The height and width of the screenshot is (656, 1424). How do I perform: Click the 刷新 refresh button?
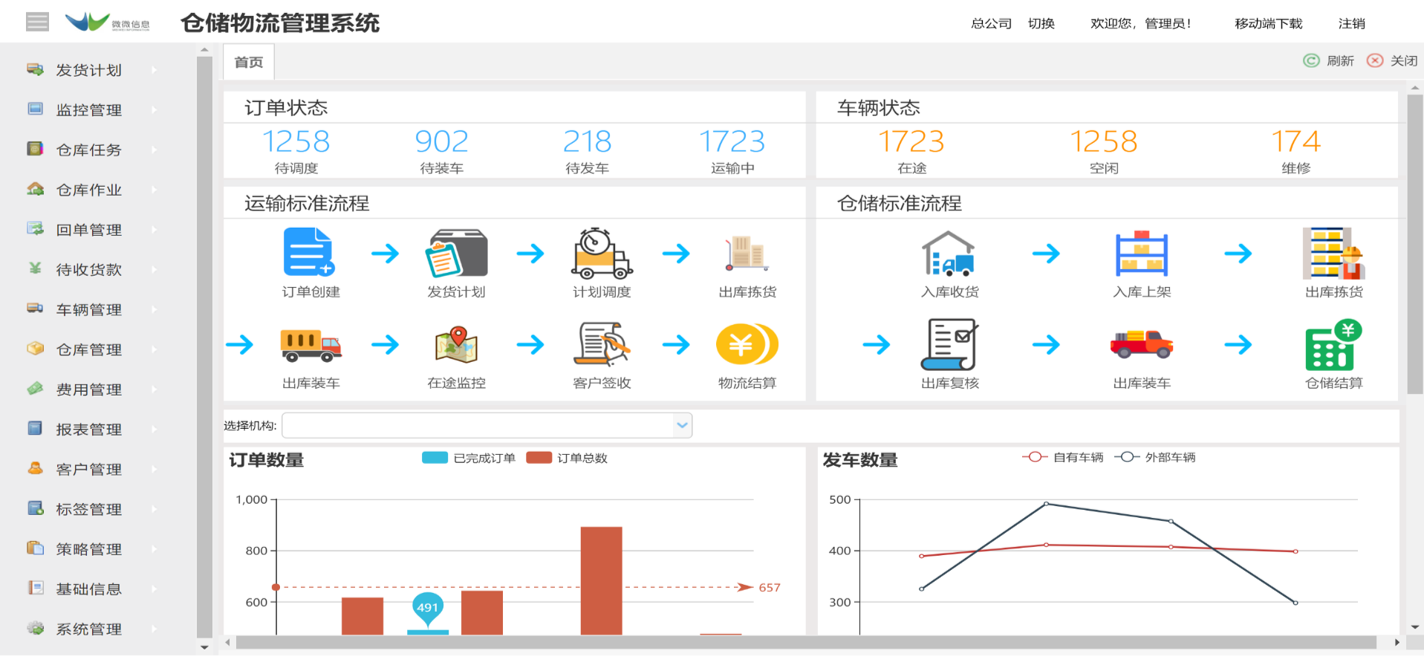1329,61
